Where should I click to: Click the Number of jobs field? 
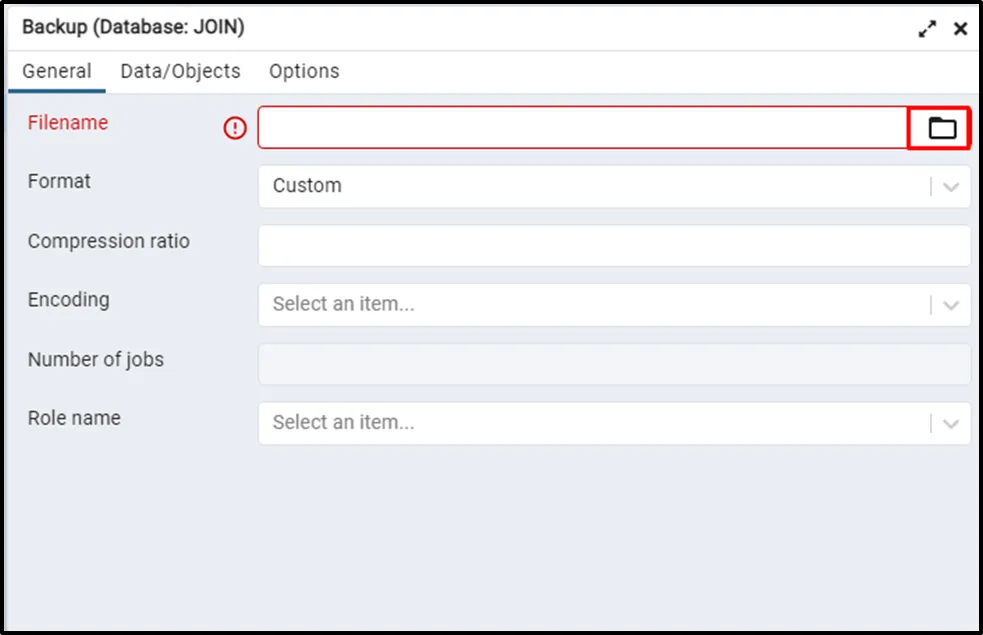click(614, 364)
